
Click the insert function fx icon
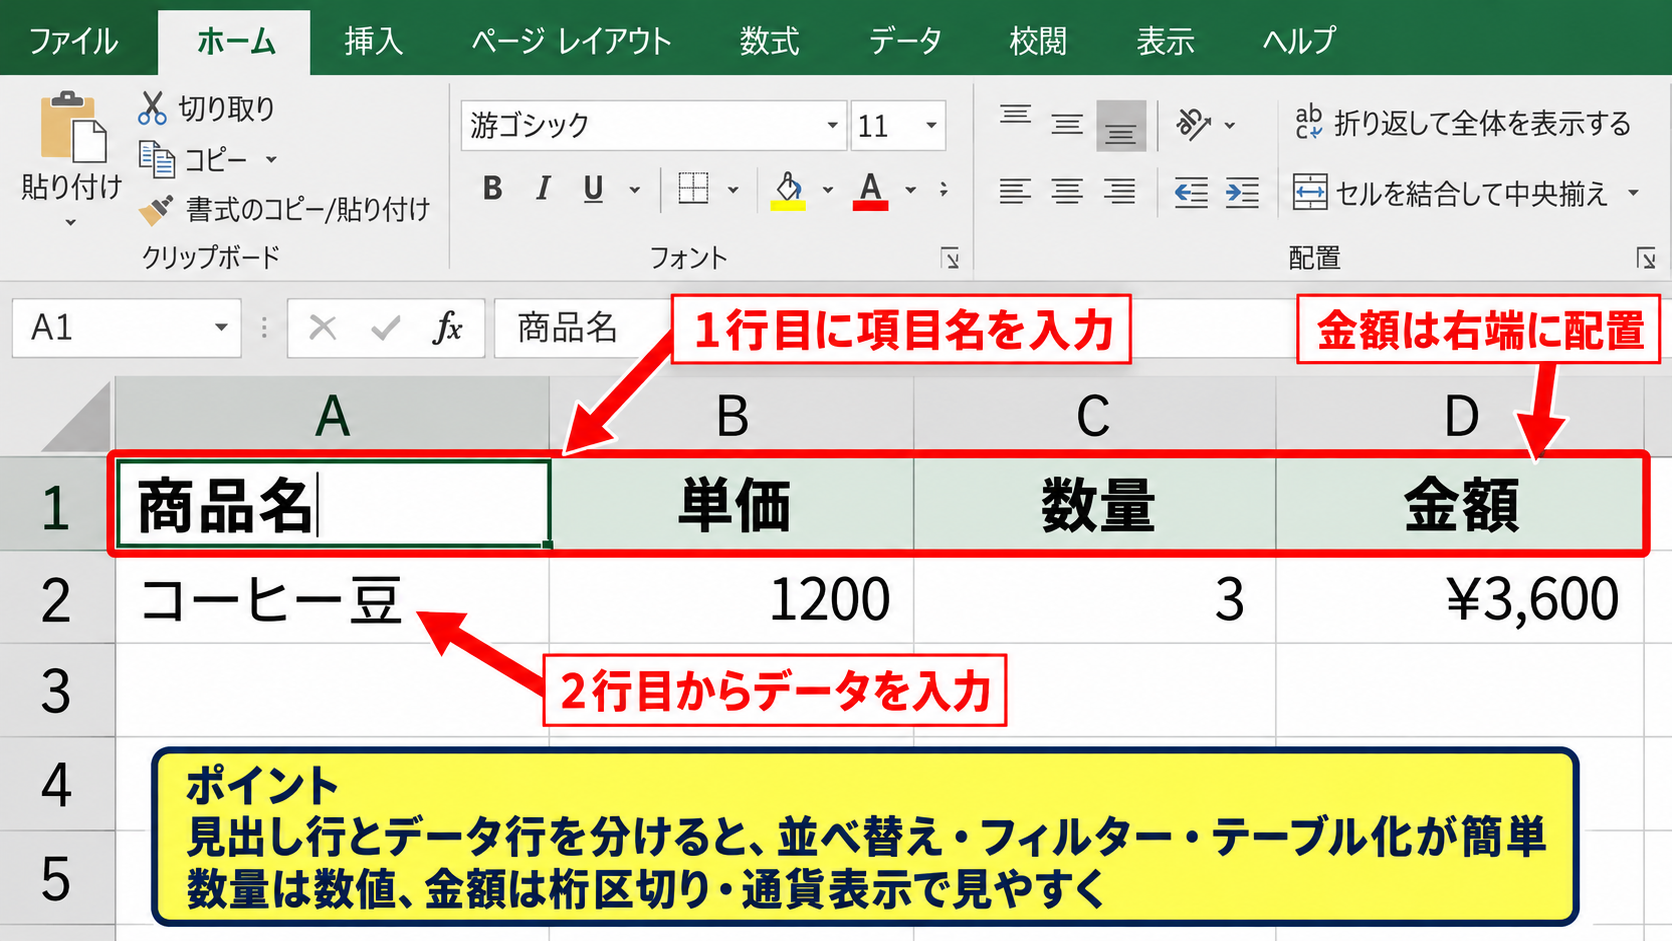point(447,327)
